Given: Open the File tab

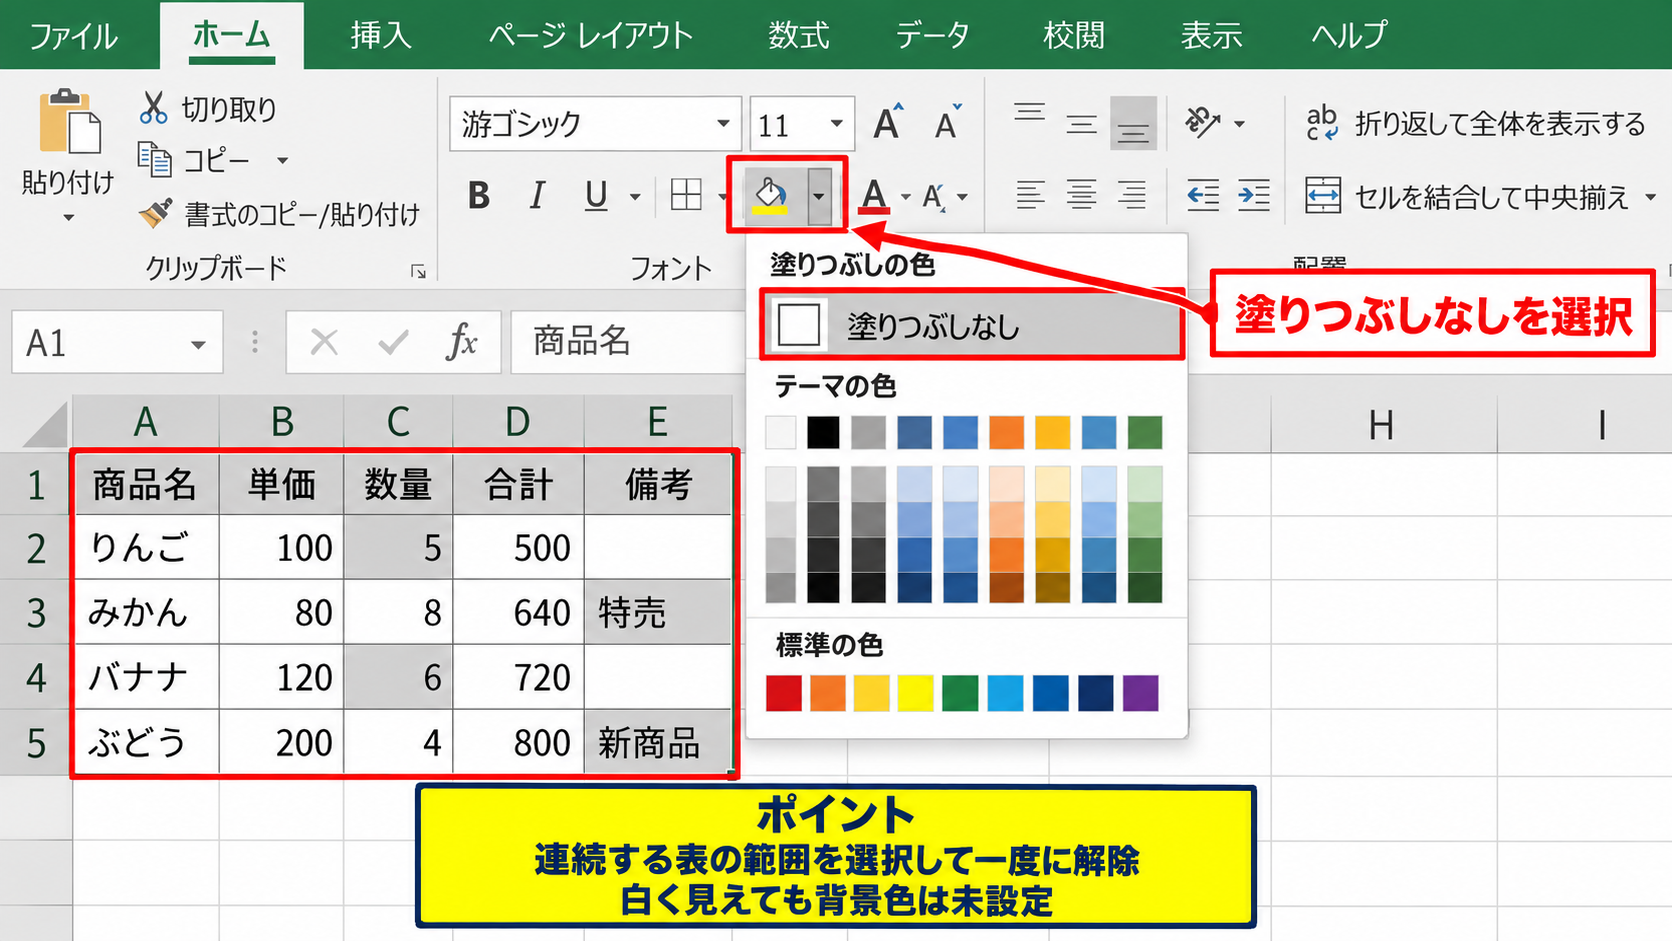Looking at the screenshot, I should pyautogui.click(x=73, y=36).
